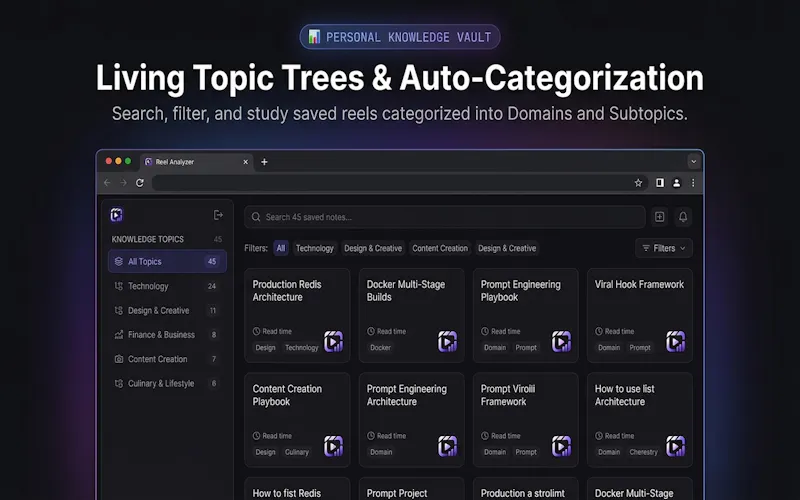Open Viral Hook Framework note
The width and height of the screenshot is (800, 500).
(640, 315)
